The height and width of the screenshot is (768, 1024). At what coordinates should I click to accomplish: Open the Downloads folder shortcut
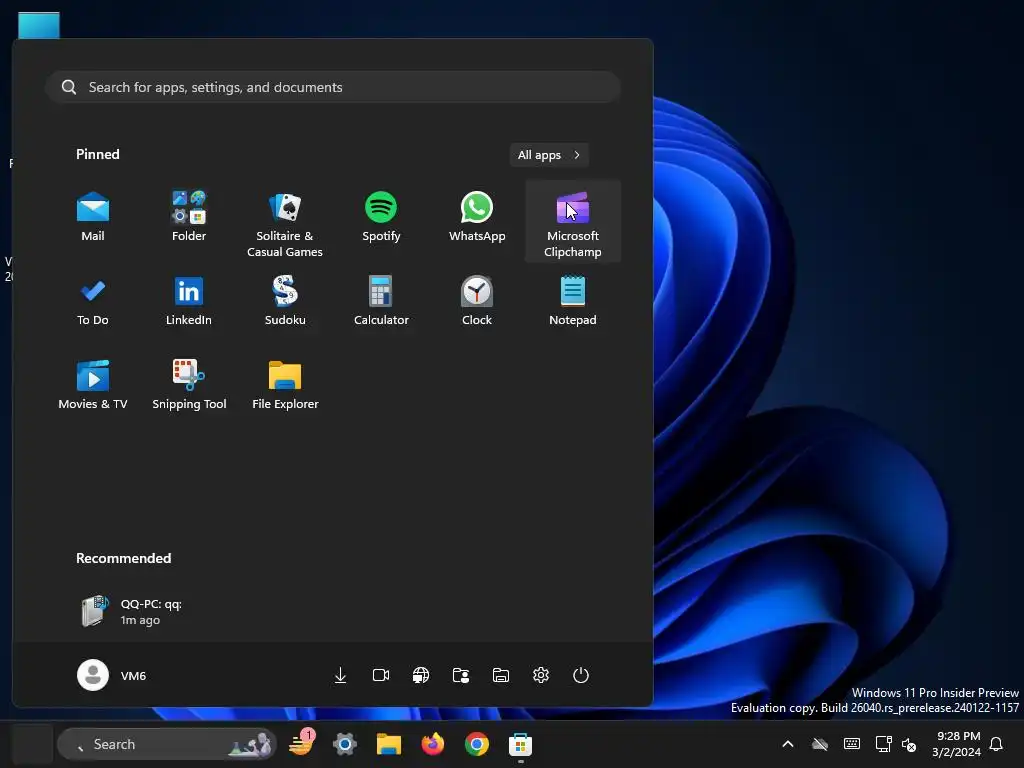tap(340, 675)
